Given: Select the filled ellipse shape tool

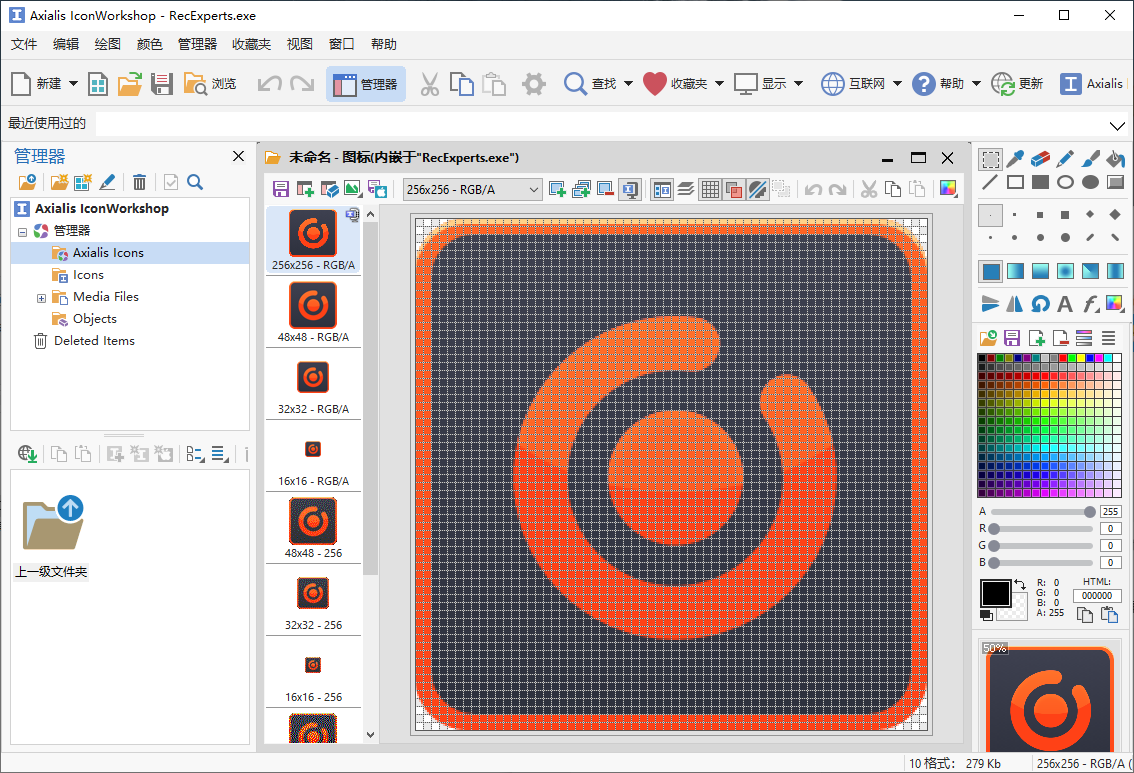Looking at the screenshot, I should (1090, 182).
